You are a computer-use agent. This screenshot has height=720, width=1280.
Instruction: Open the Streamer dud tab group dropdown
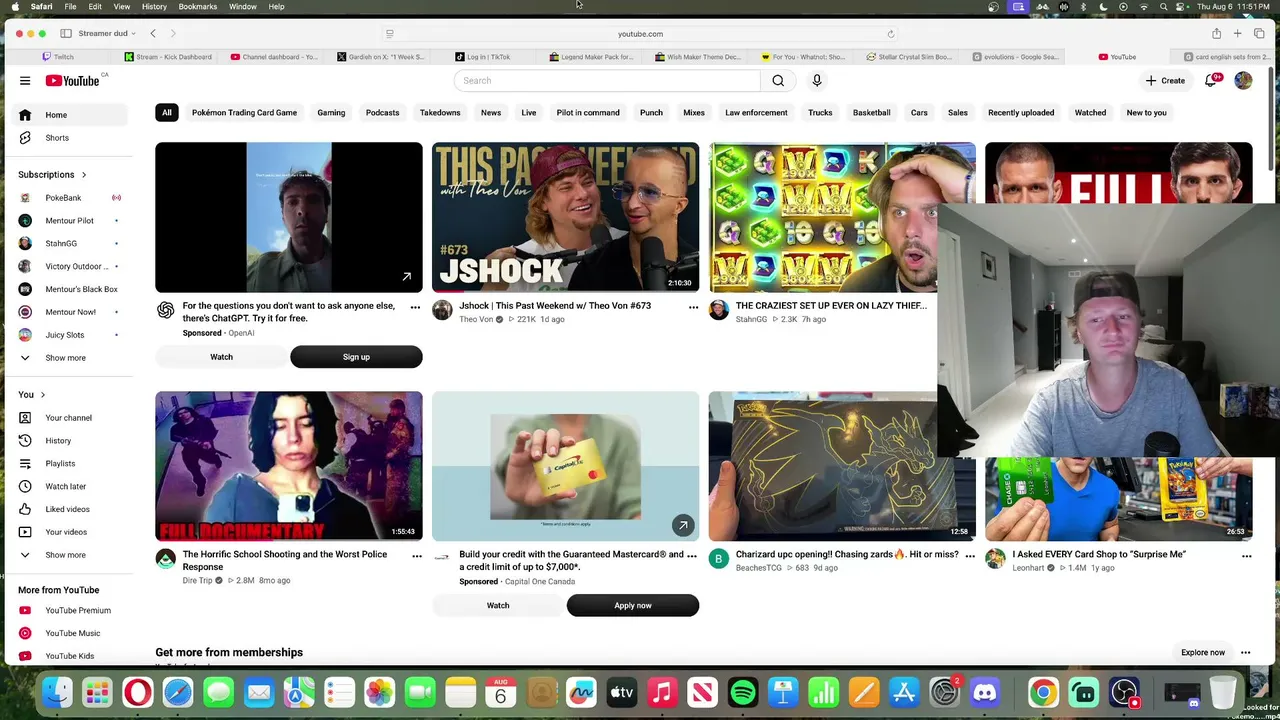[x=107, y=34]
